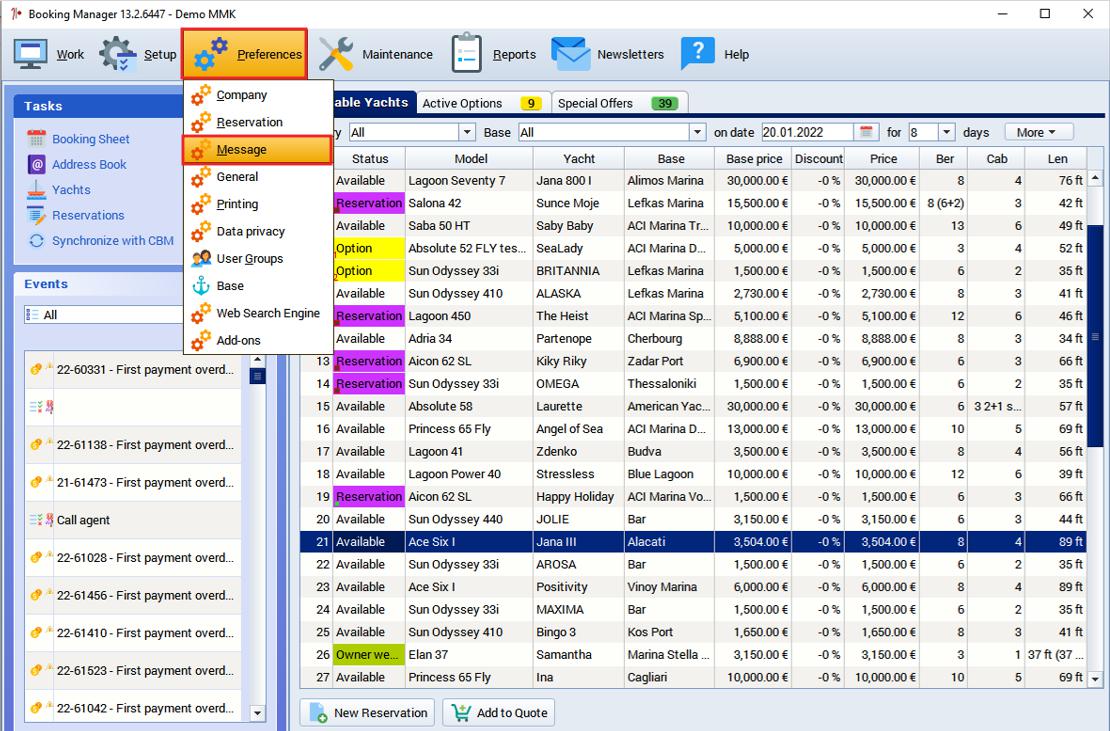Sort by Base price column header
This screenshot has height=731, width=1110.
(754, 159)
